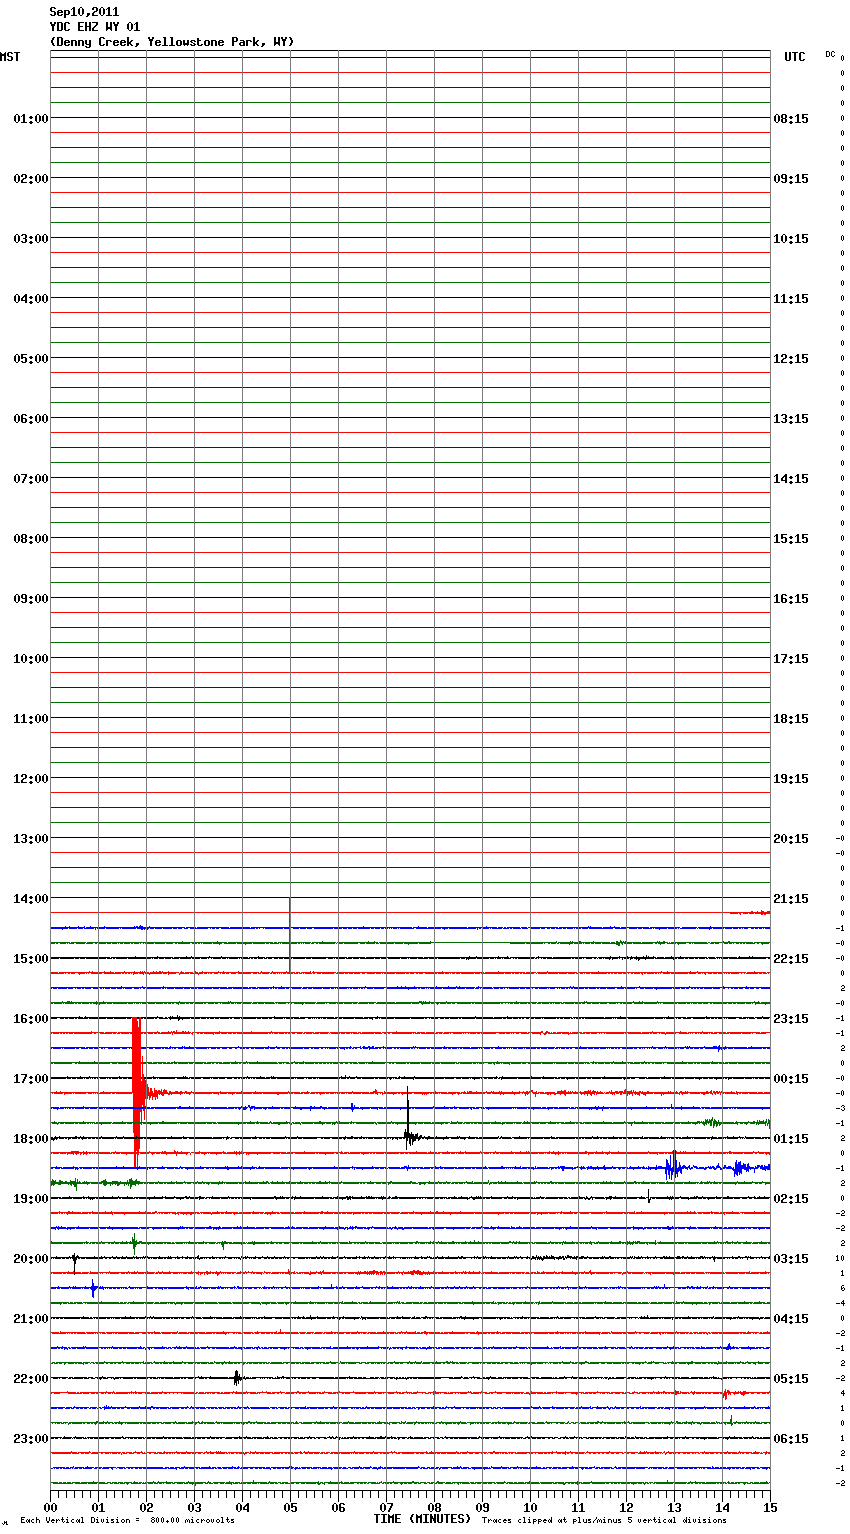Image resolution: width=850 pixels, height=1534 pixels.
Task: Click minute 05 on the bottom axis
Action: click(x=290, y=1507)
